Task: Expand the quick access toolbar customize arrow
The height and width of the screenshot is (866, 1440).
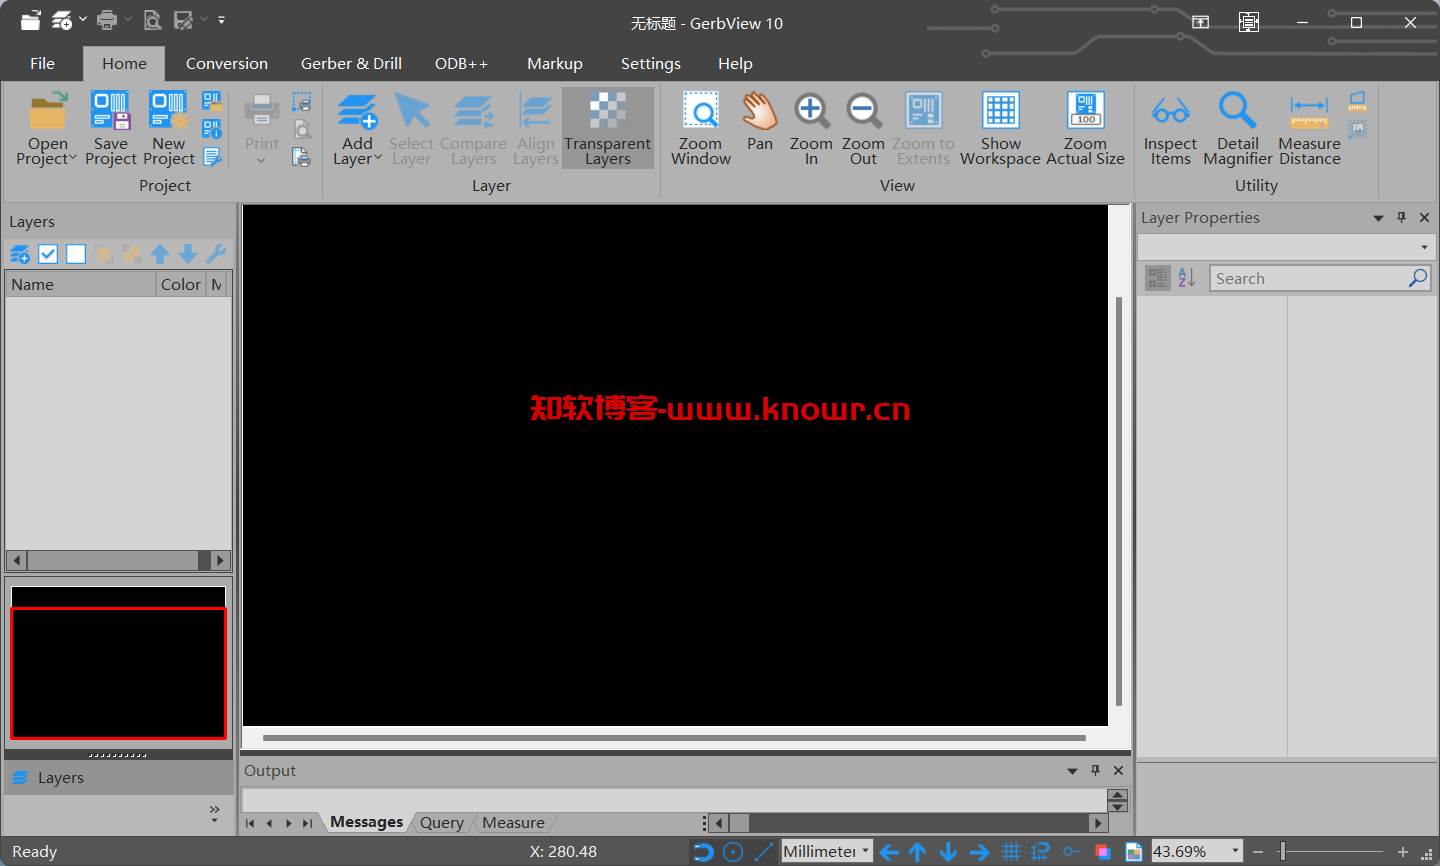Action: click(221, 19)
